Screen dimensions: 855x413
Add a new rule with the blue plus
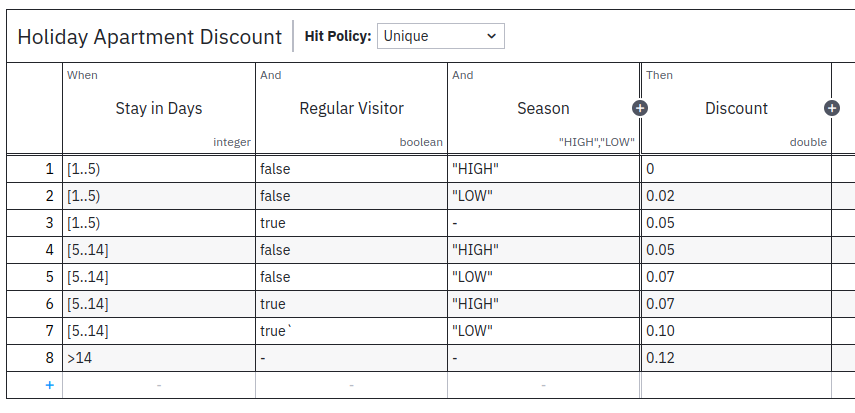tap(49, 385)
